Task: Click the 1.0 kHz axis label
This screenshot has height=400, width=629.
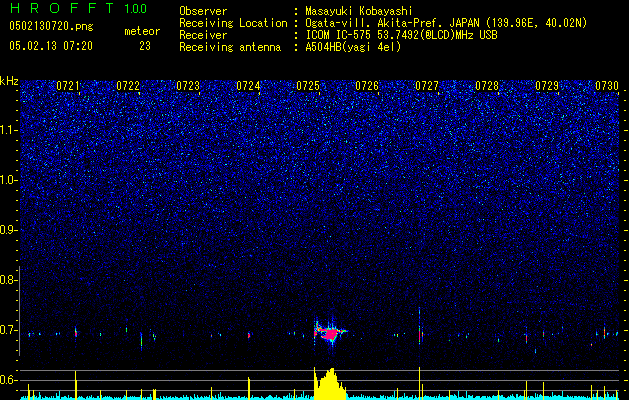Action: click(x=9, y=180)
